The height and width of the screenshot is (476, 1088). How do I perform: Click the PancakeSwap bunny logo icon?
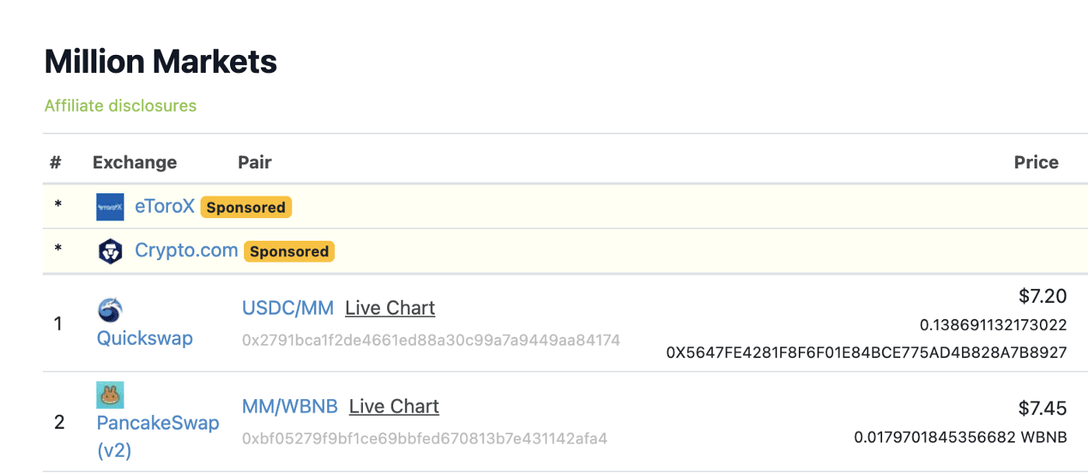click(110, 395)
